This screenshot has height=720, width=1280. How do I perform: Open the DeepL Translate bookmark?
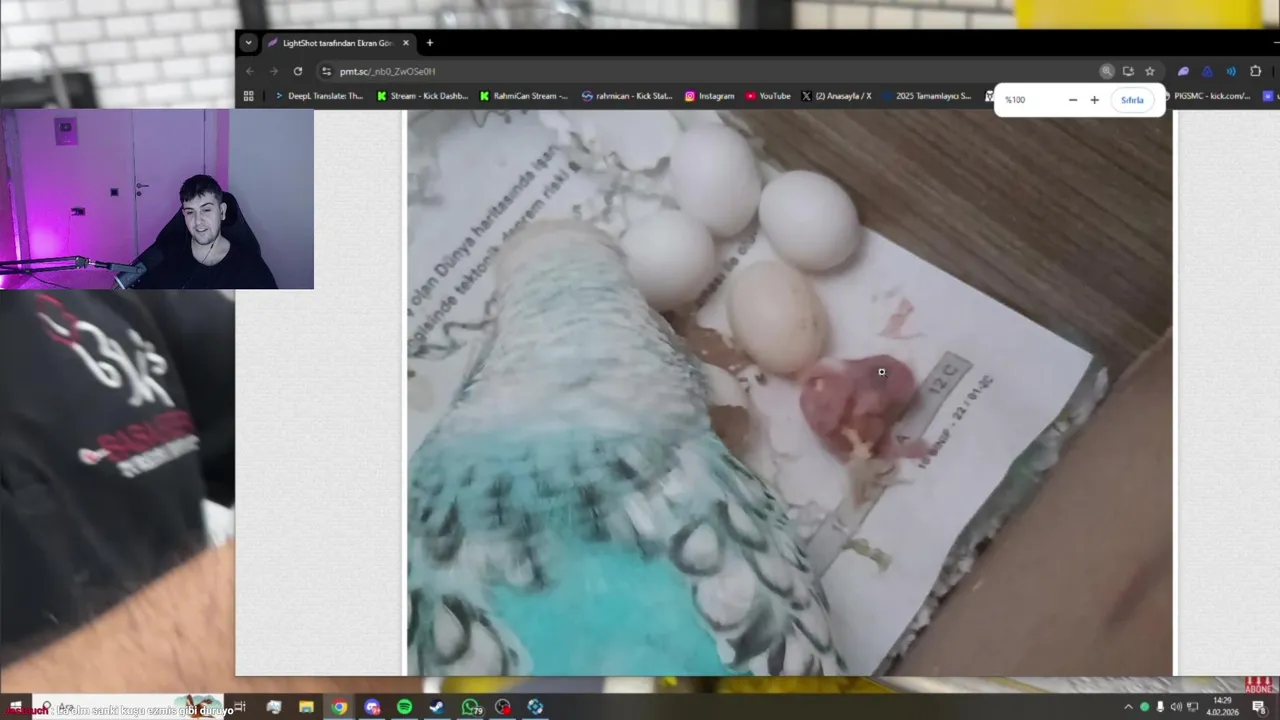coord(318,96)
